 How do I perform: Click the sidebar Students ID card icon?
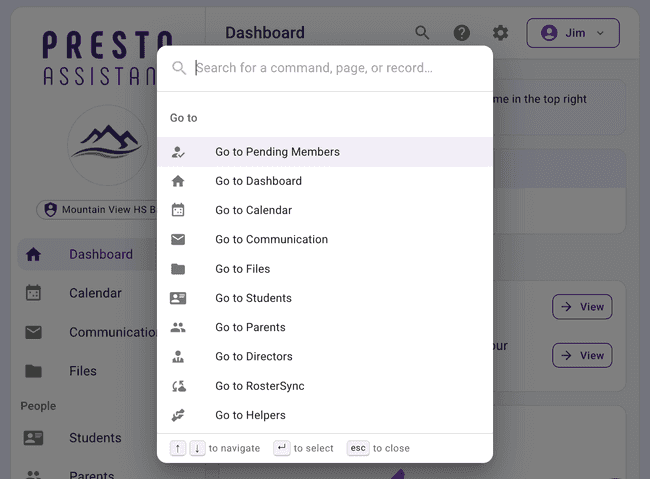tap(33, 438)
